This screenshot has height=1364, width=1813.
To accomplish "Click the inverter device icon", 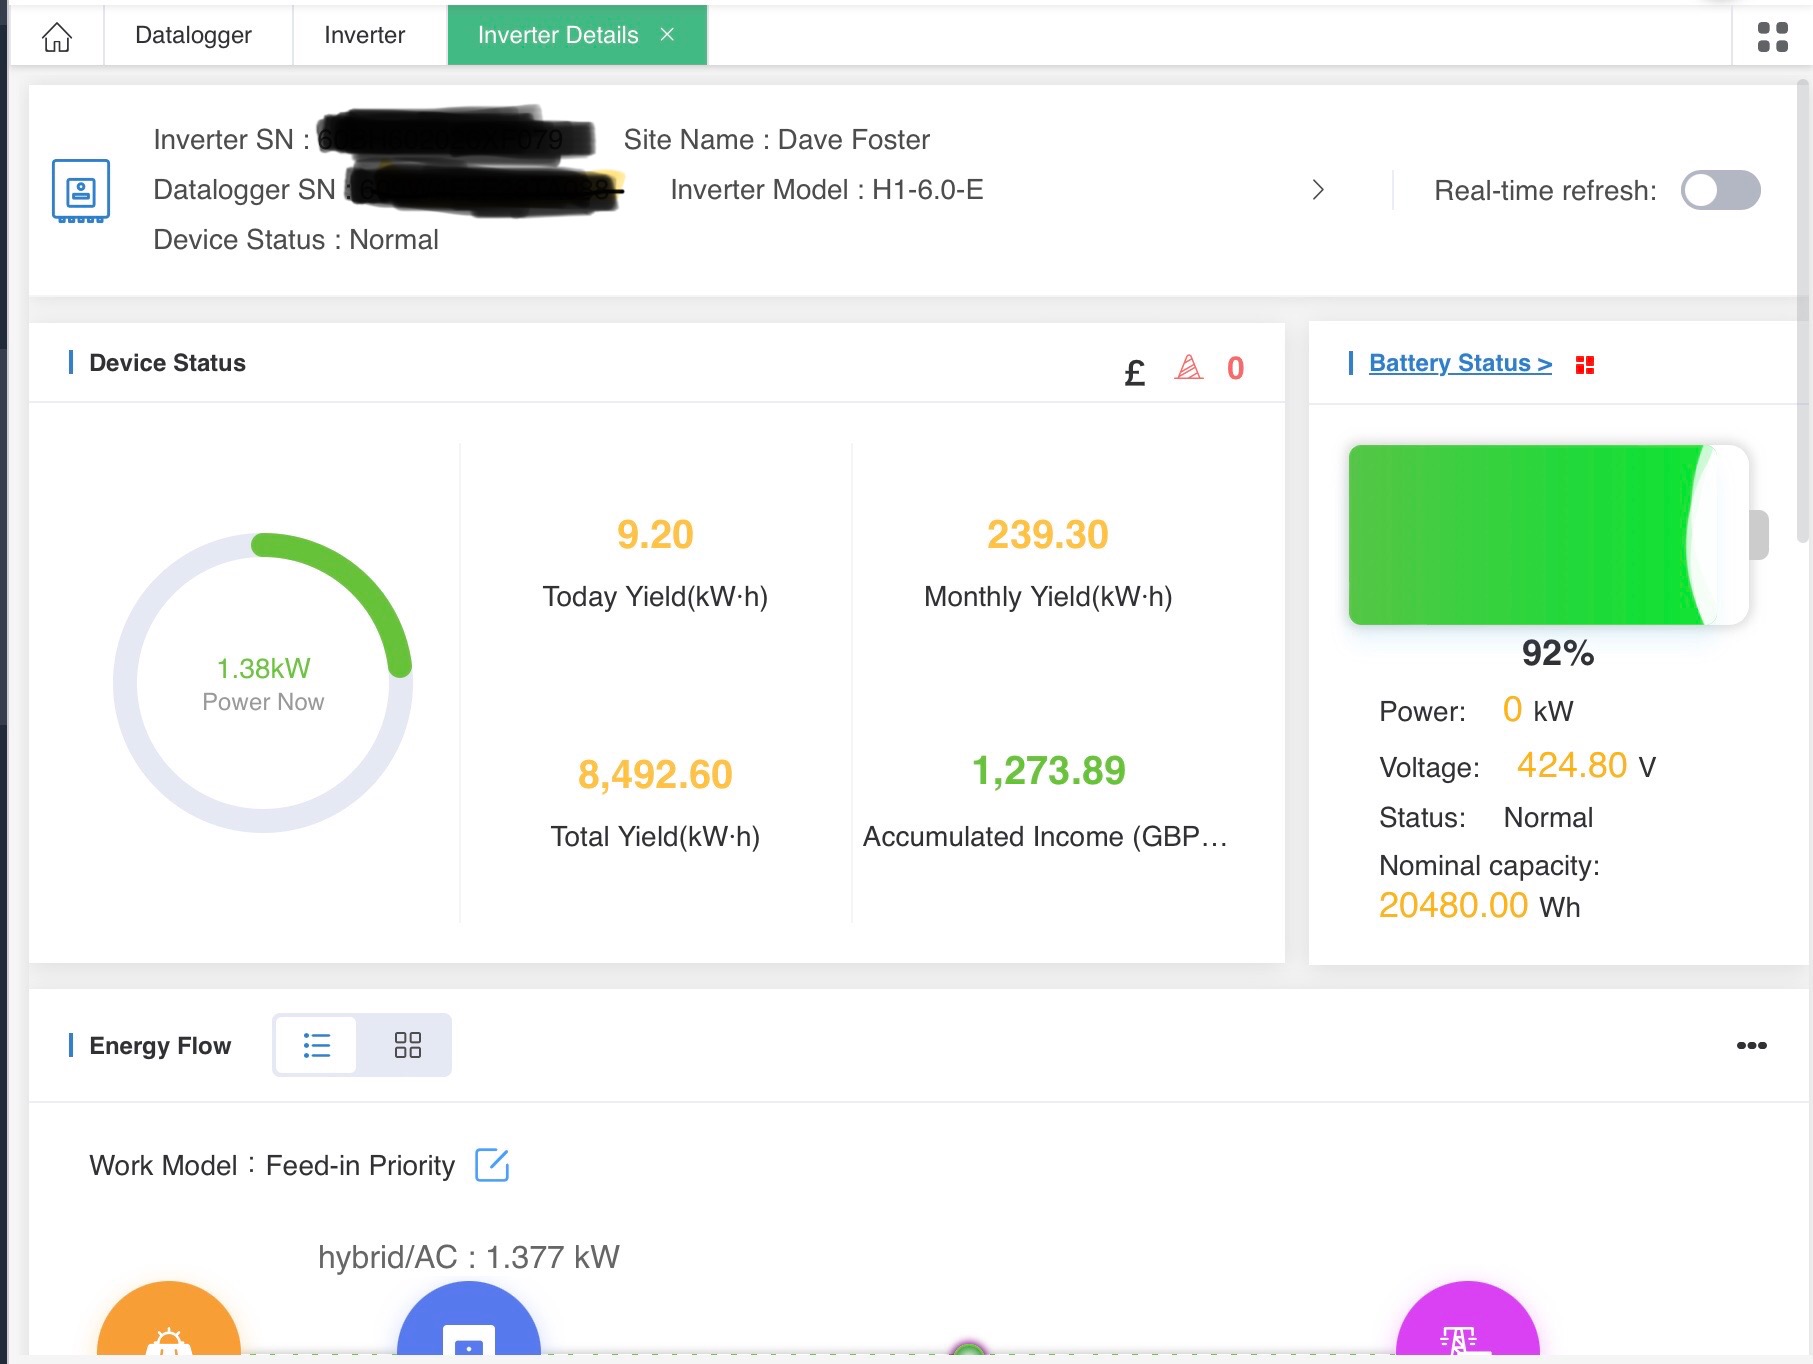I will coord(81,190).
